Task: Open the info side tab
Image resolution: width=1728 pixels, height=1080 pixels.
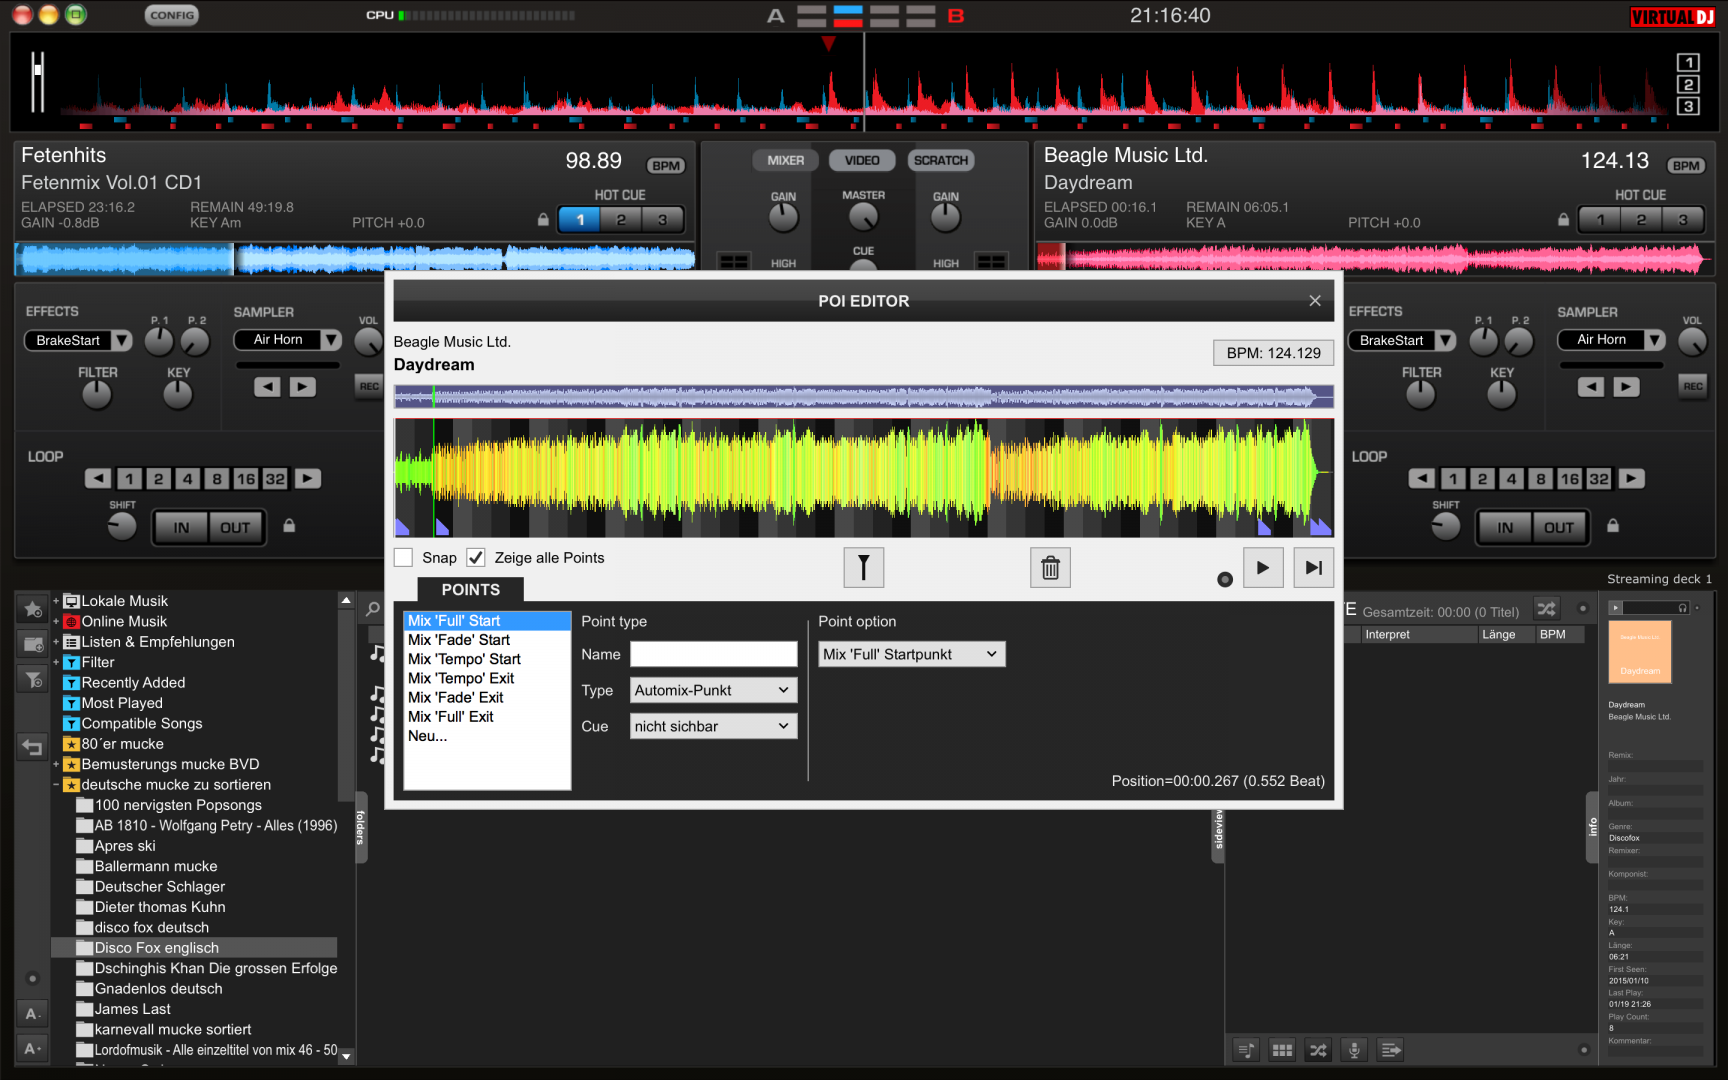Action: [1593, 827]
